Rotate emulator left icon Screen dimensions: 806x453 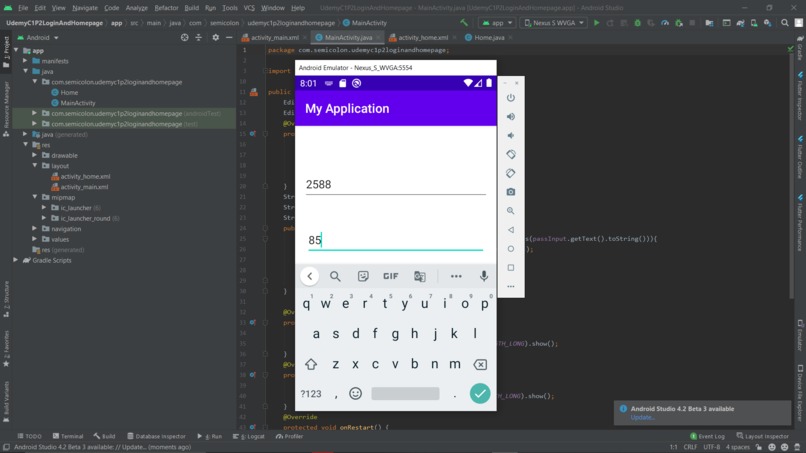pyautogui.click(x=510, y=154)
